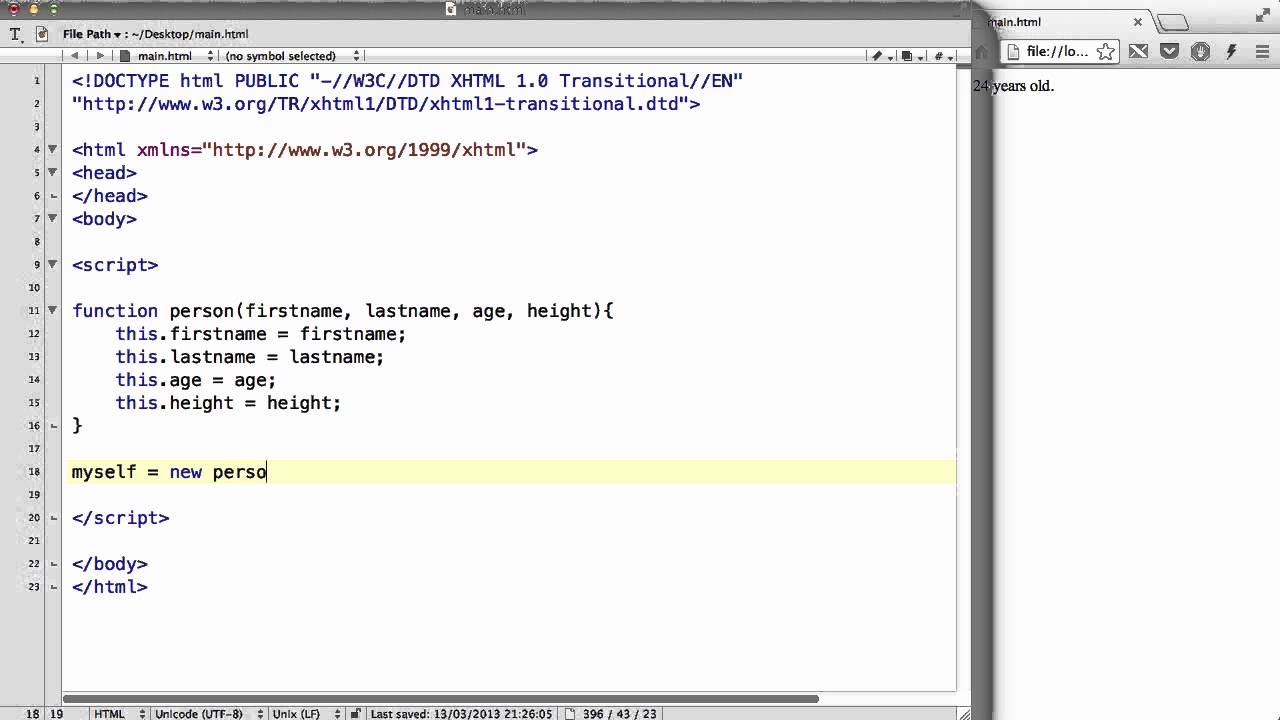This screenshot has width=1280, height=720.
Task: Click the opening '<head>' tag on line 5
Action: [x=104, y=173]
